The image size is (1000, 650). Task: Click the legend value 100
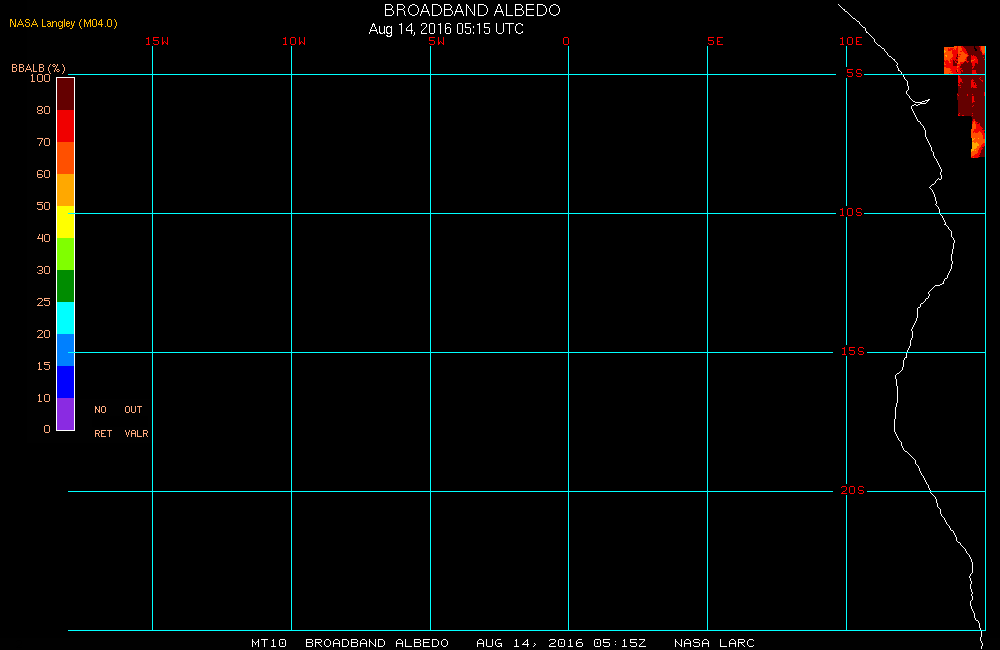40,78
